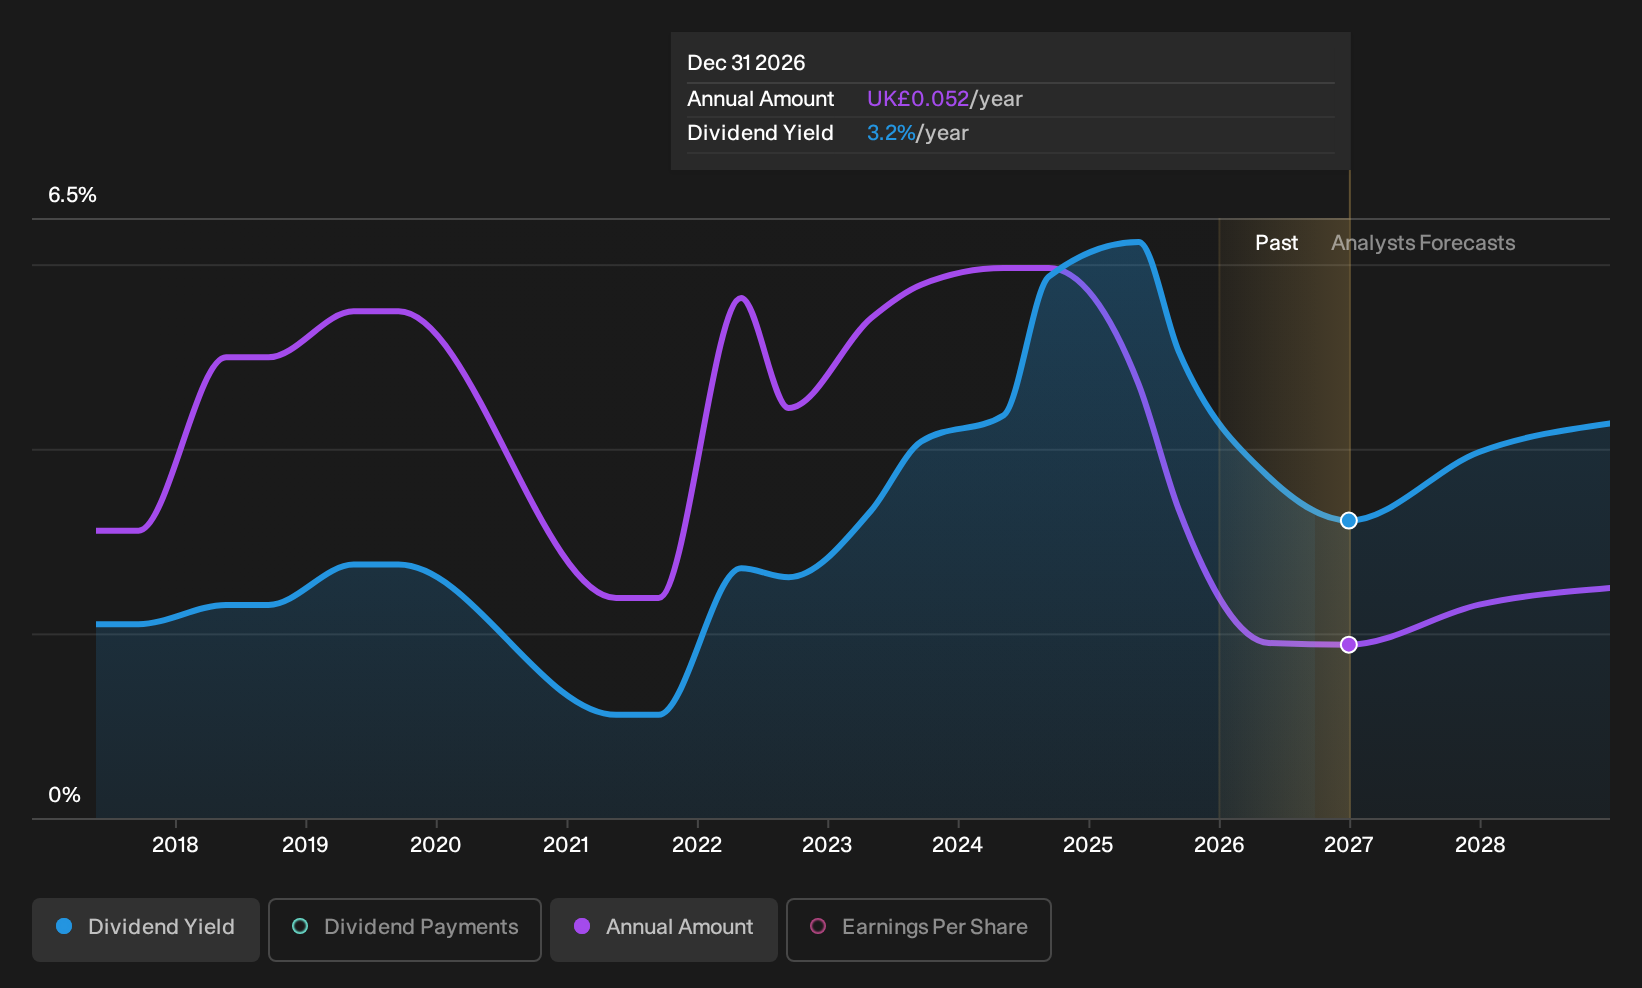The image size is (1642, 988).
Task: Click the 2019 x-axis label
Action: tap(305, 845)
